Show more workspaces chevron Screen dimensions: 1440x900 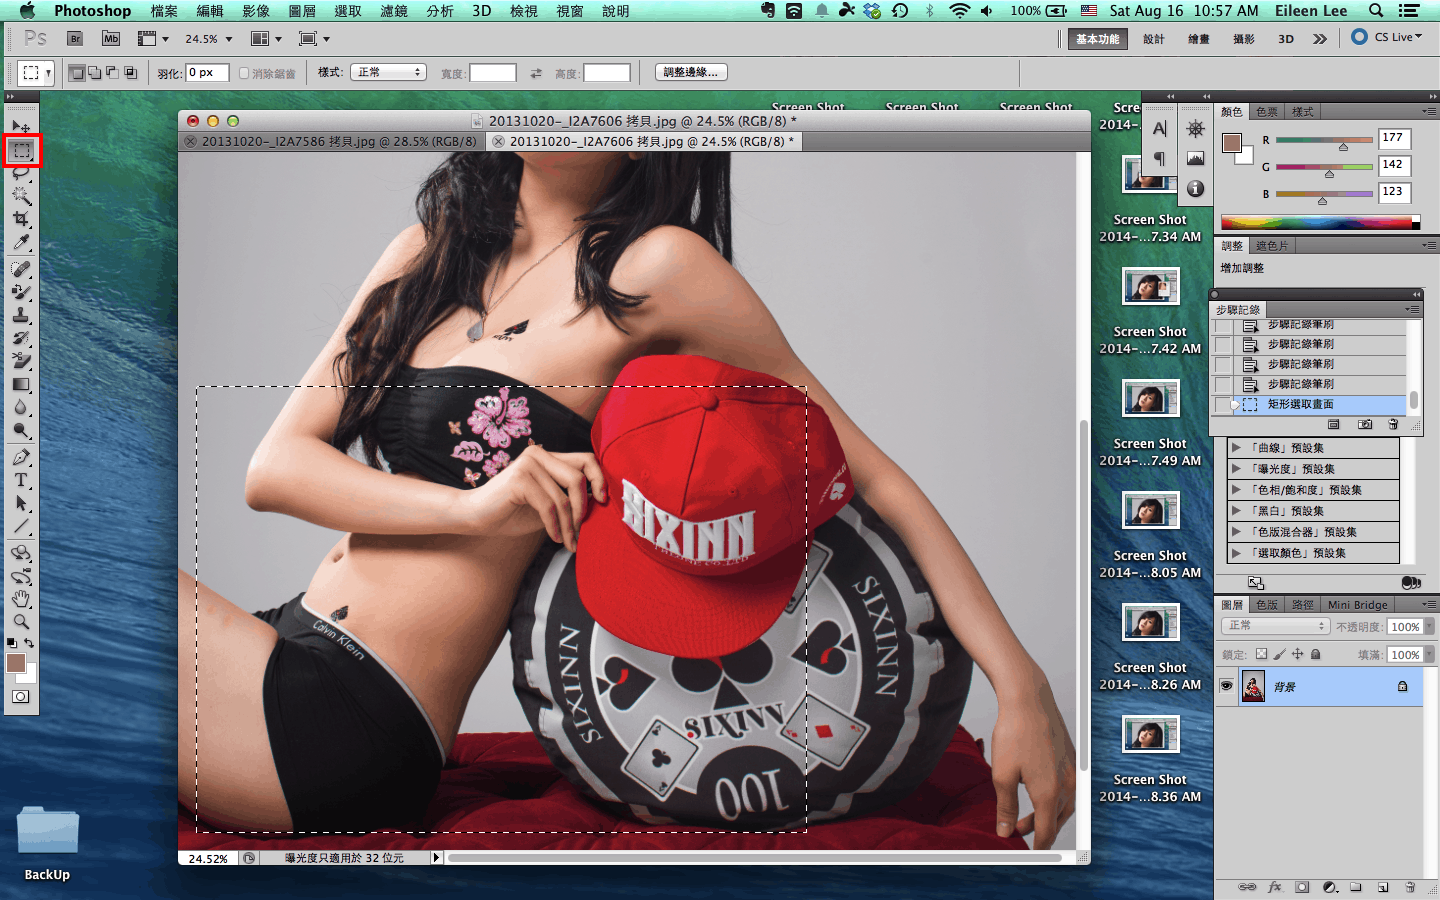tap(1320, 39)
